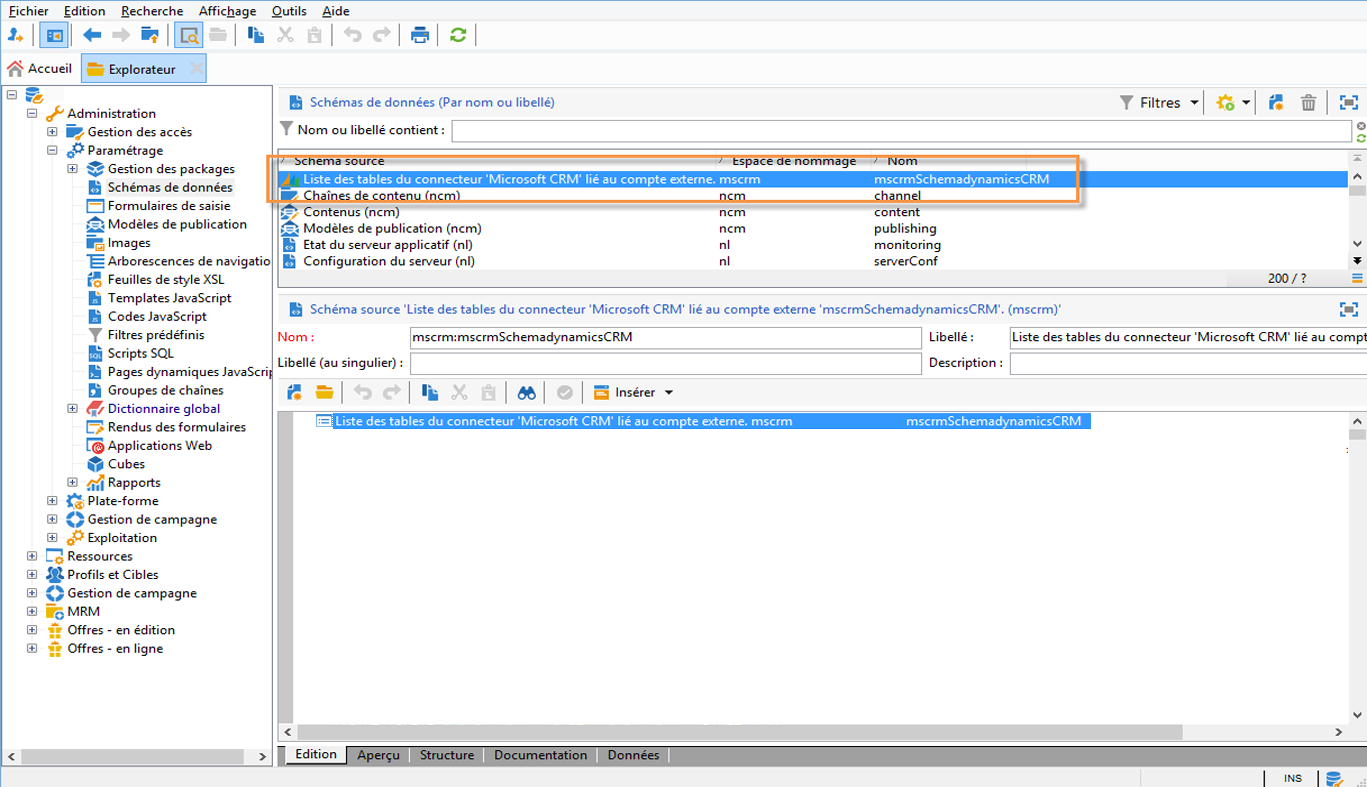Switch to the Aperçu tab
This screenshot has height=787, width=1367.
coord(378,755)
